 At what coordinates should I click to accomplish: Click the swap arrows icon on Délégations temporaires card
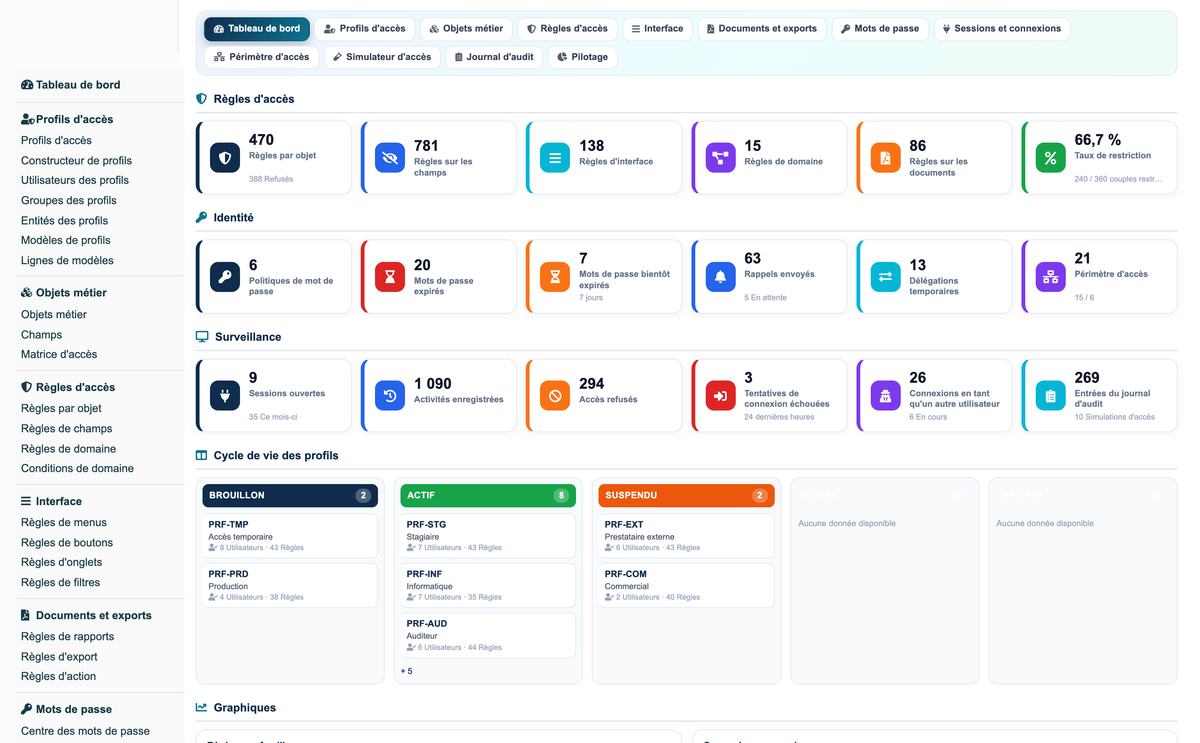coord(885,277)
